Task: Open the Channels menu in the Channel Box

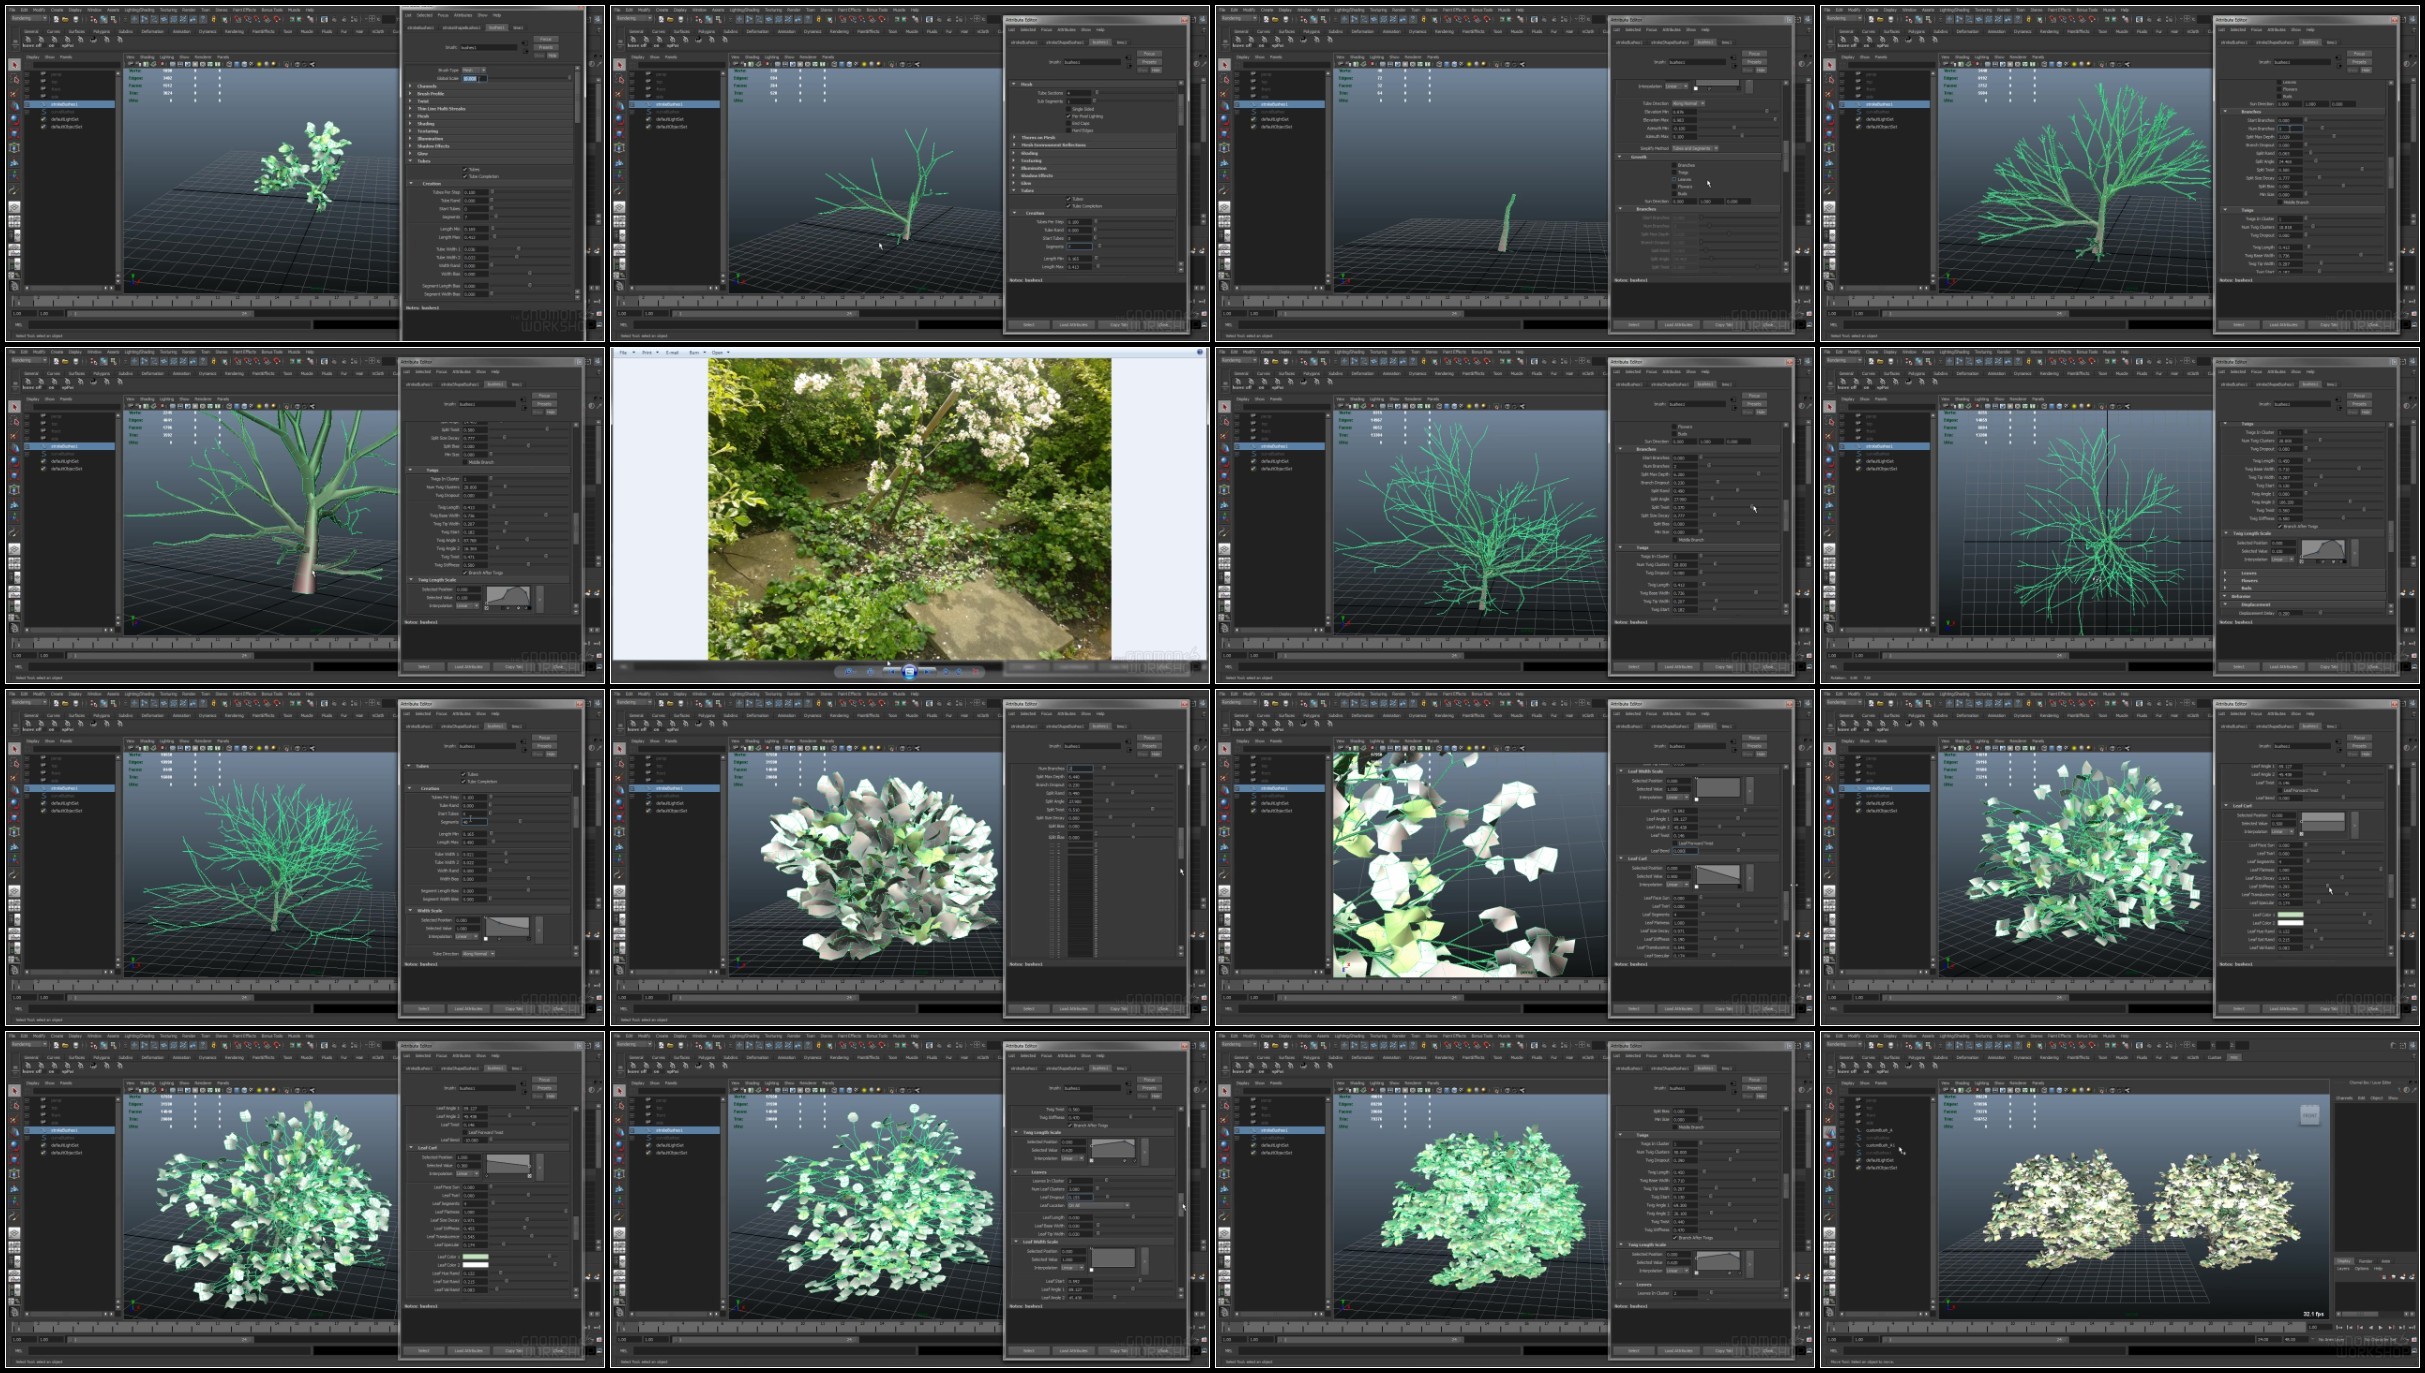Action: (2344, 1098)
